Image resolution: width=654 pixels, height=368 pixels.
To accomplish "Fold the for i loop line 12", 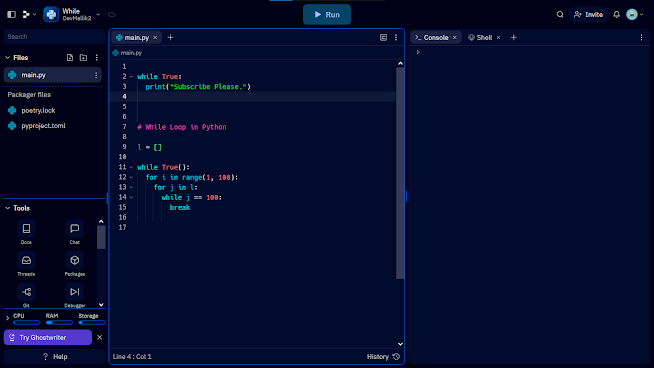I will click(x=131, y=177).
